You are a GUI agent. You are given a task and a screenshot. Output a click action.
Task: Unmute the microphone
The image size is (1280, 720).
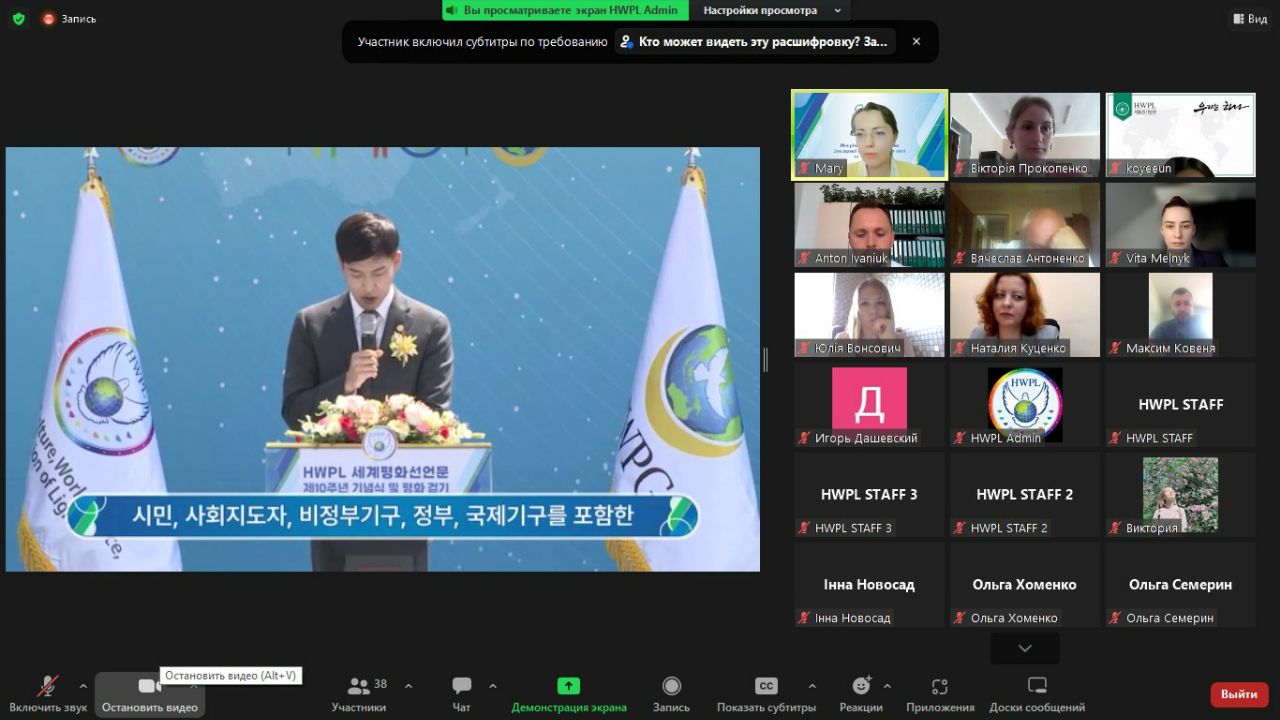[48, 686]
